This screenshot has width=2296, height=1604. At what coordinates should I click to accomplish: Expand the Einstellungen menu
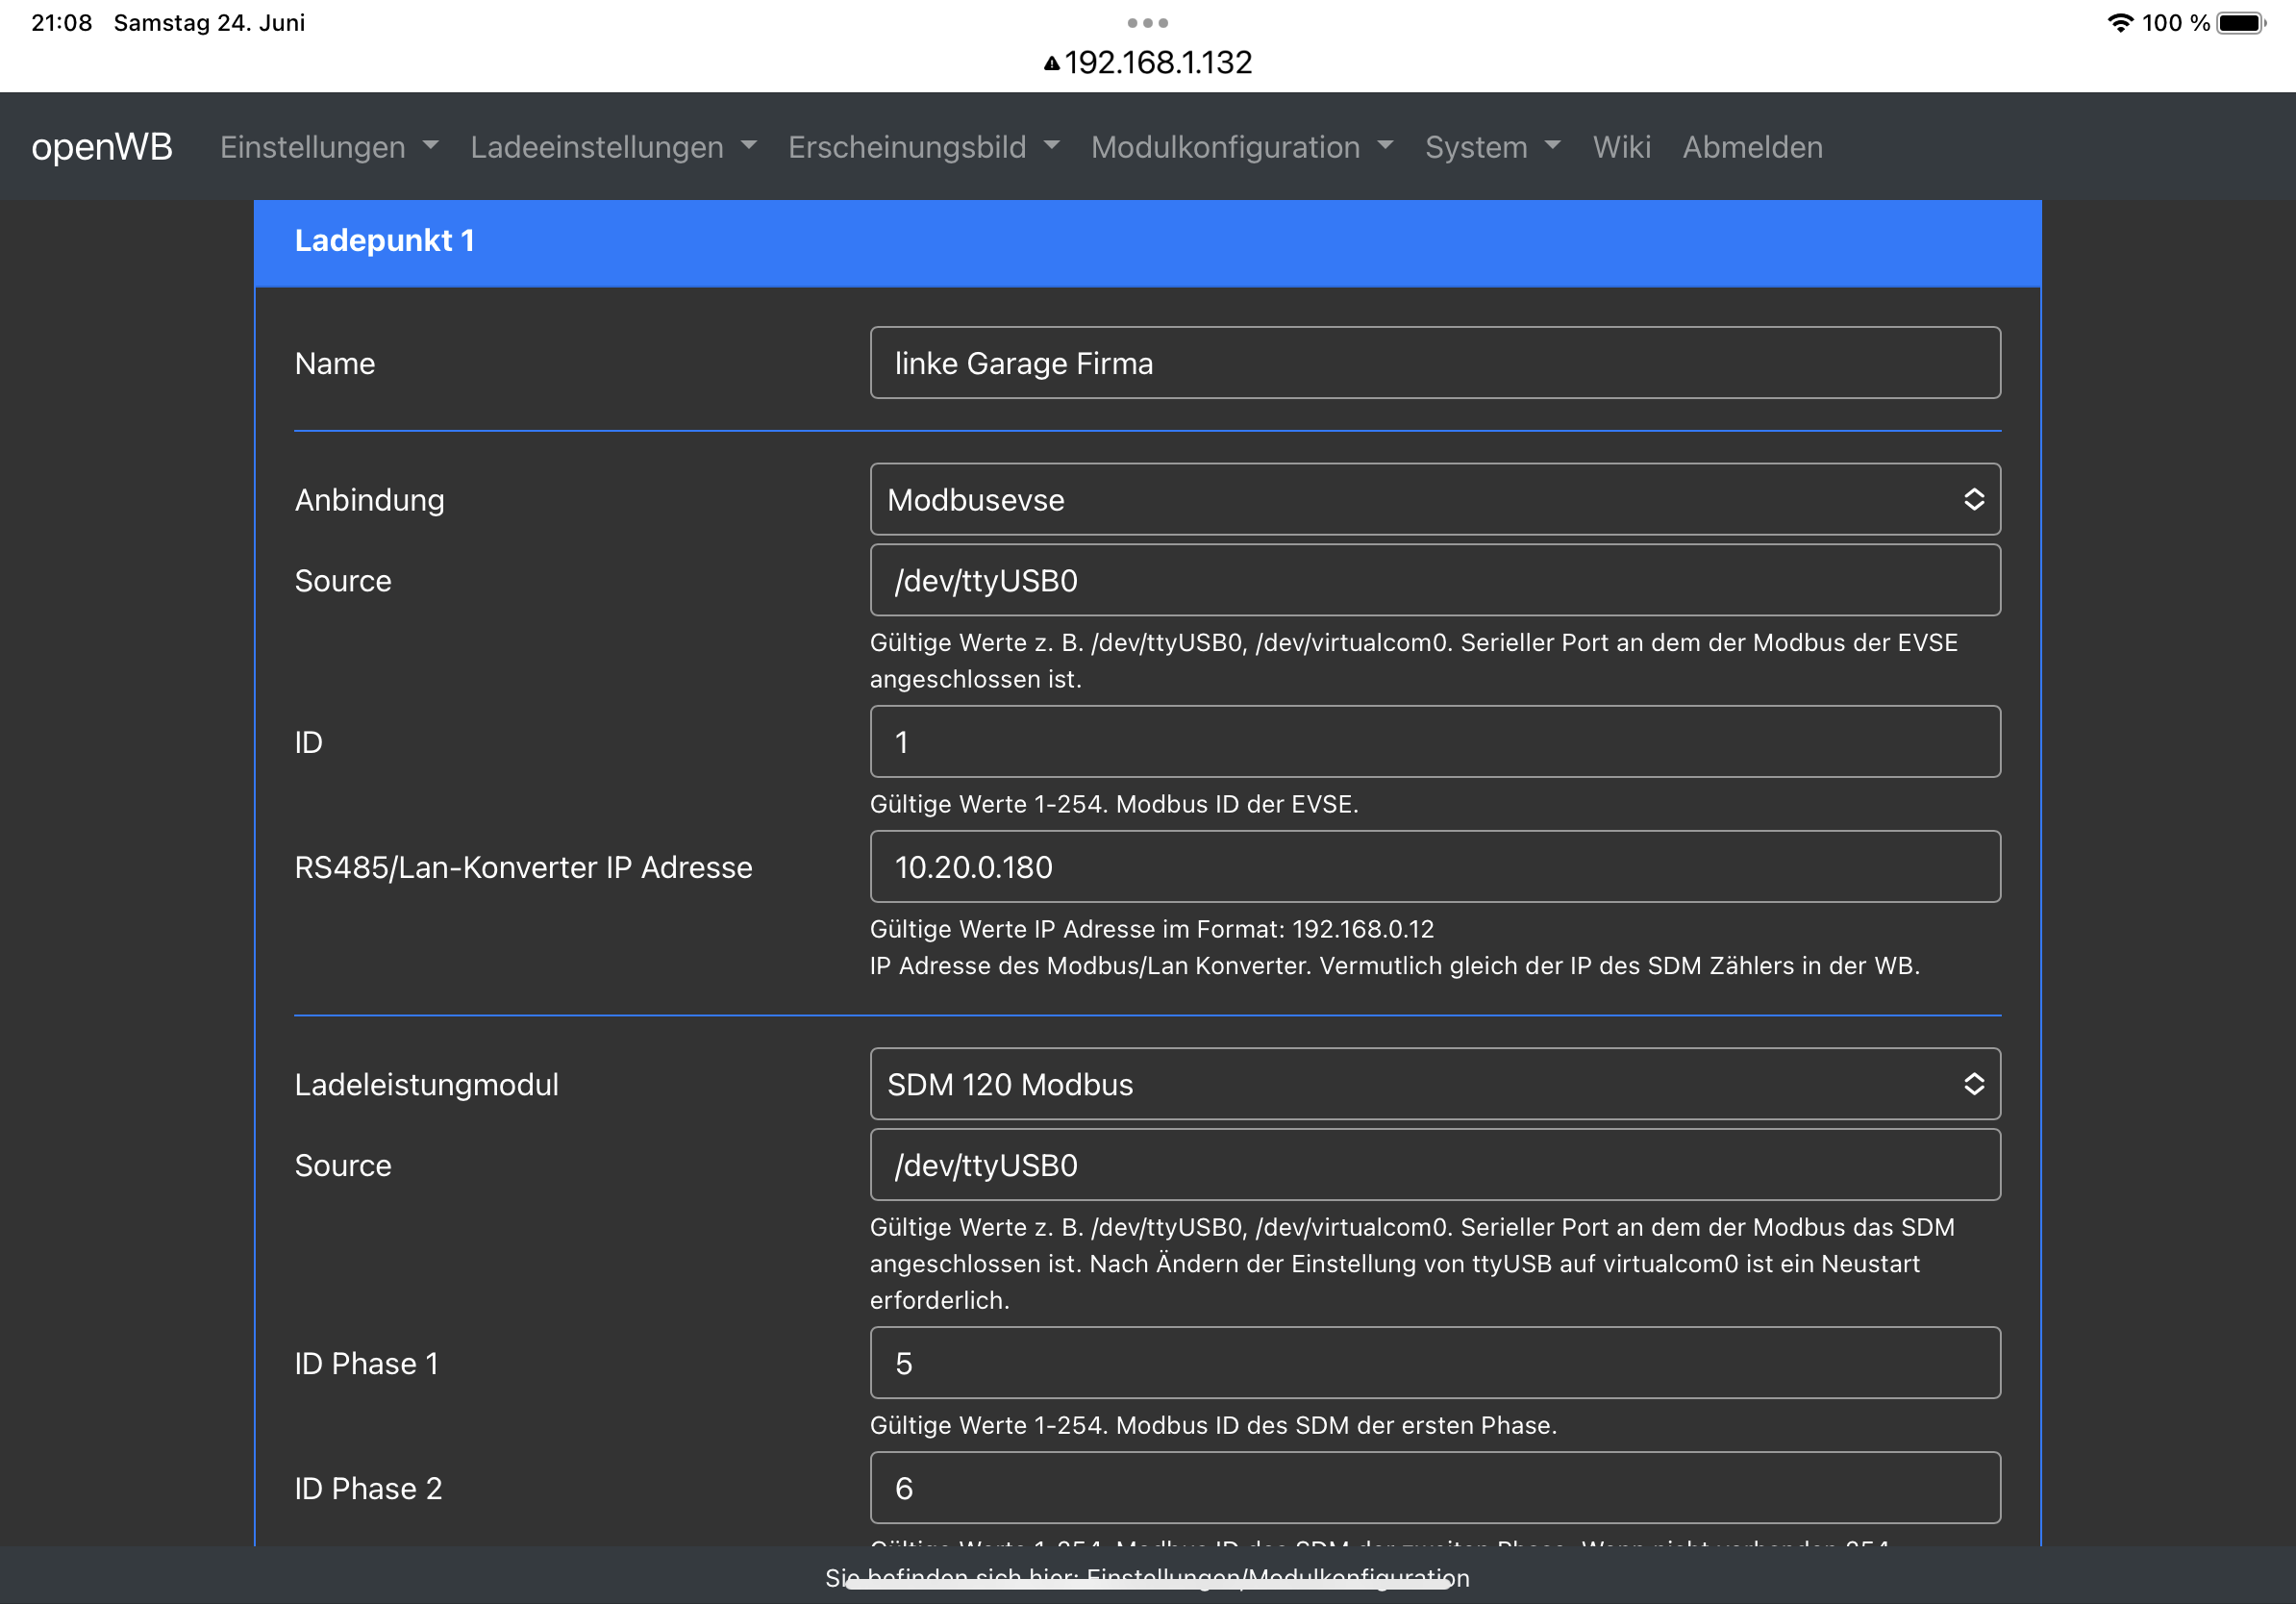pos(328,147)
